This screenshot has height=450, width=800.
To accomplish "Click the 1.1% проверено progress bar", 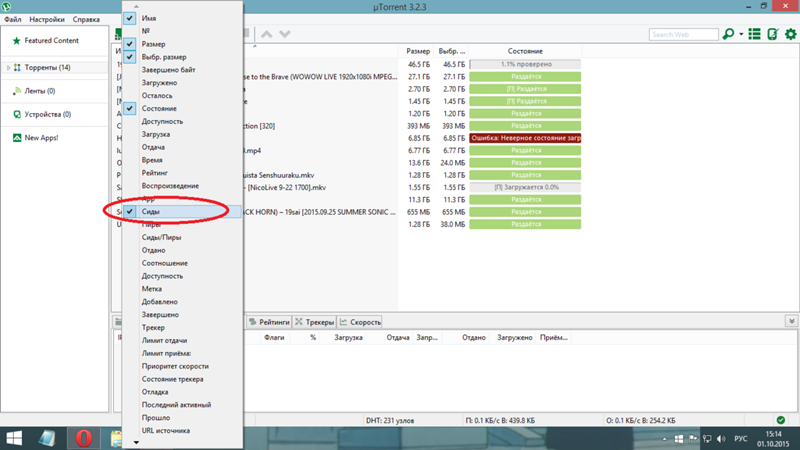I will coord(525,64).
